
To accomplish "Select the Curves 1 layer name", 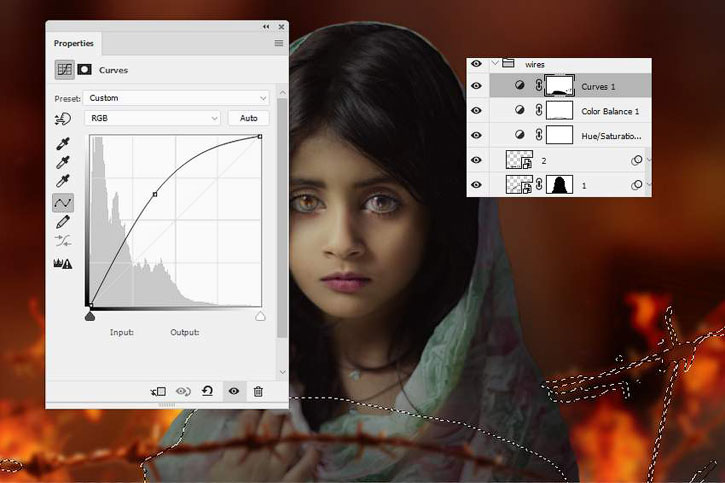I will [x=598, y=86].
